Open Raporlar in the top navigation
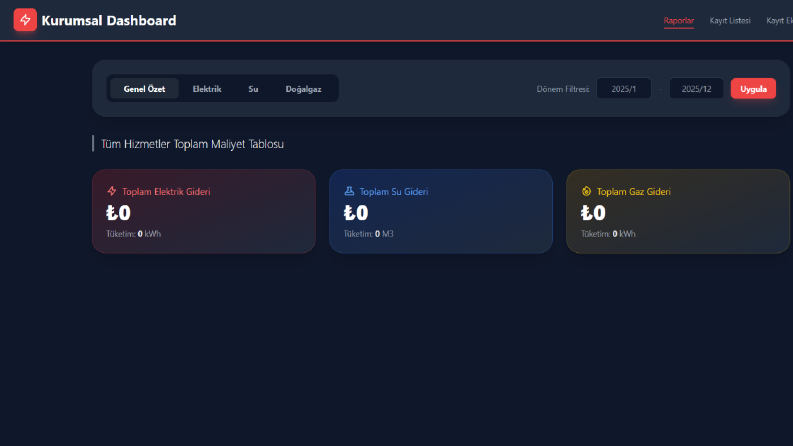The image size is (793, 446). tap(679, 20)
